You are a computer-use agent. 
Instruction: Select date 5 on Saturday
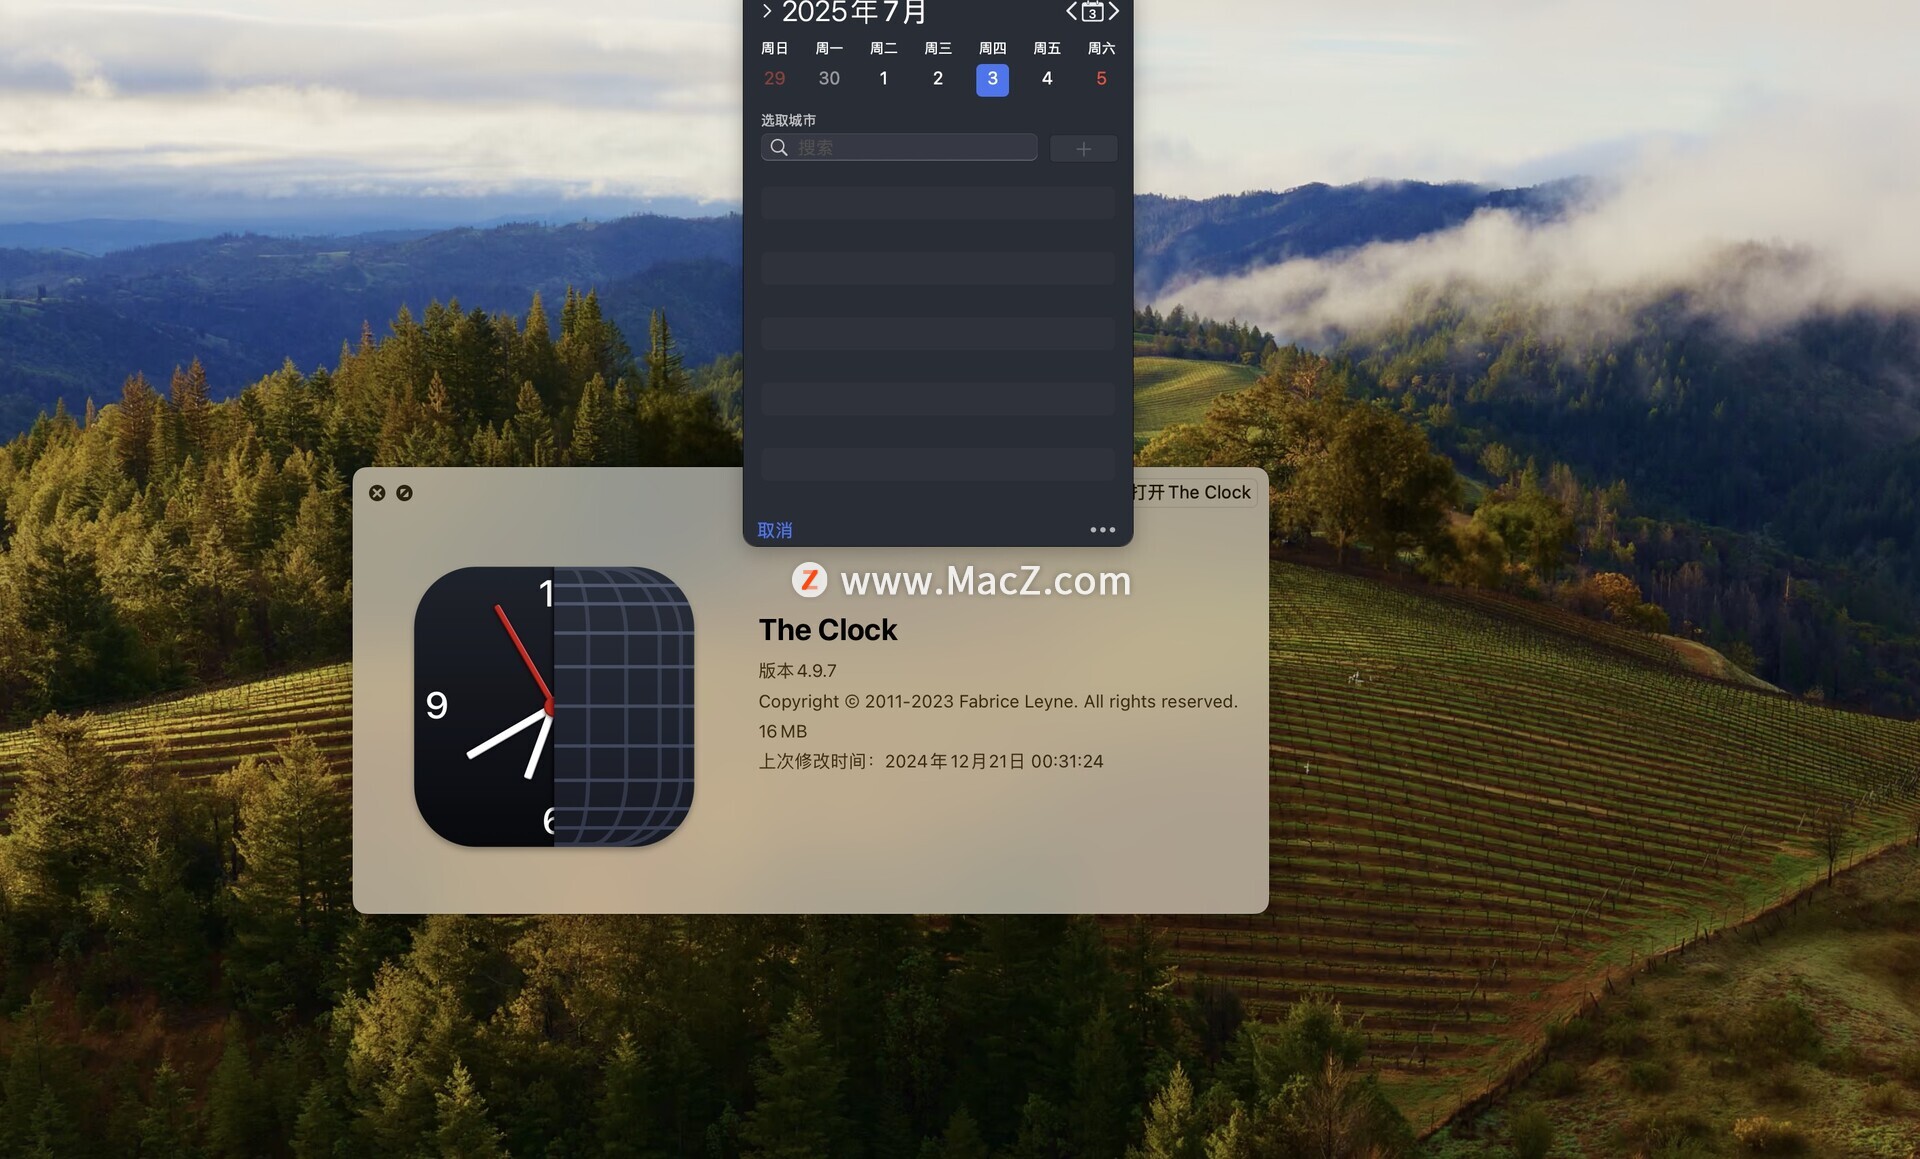pos(1101,78)
